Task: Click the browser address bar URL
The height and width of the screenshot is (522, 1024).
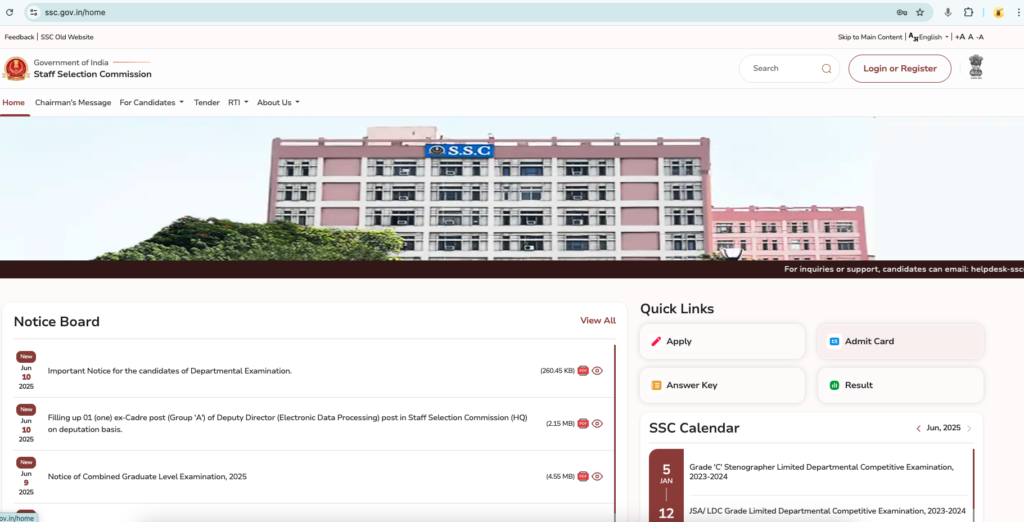Action: click(x=75, y=12)
